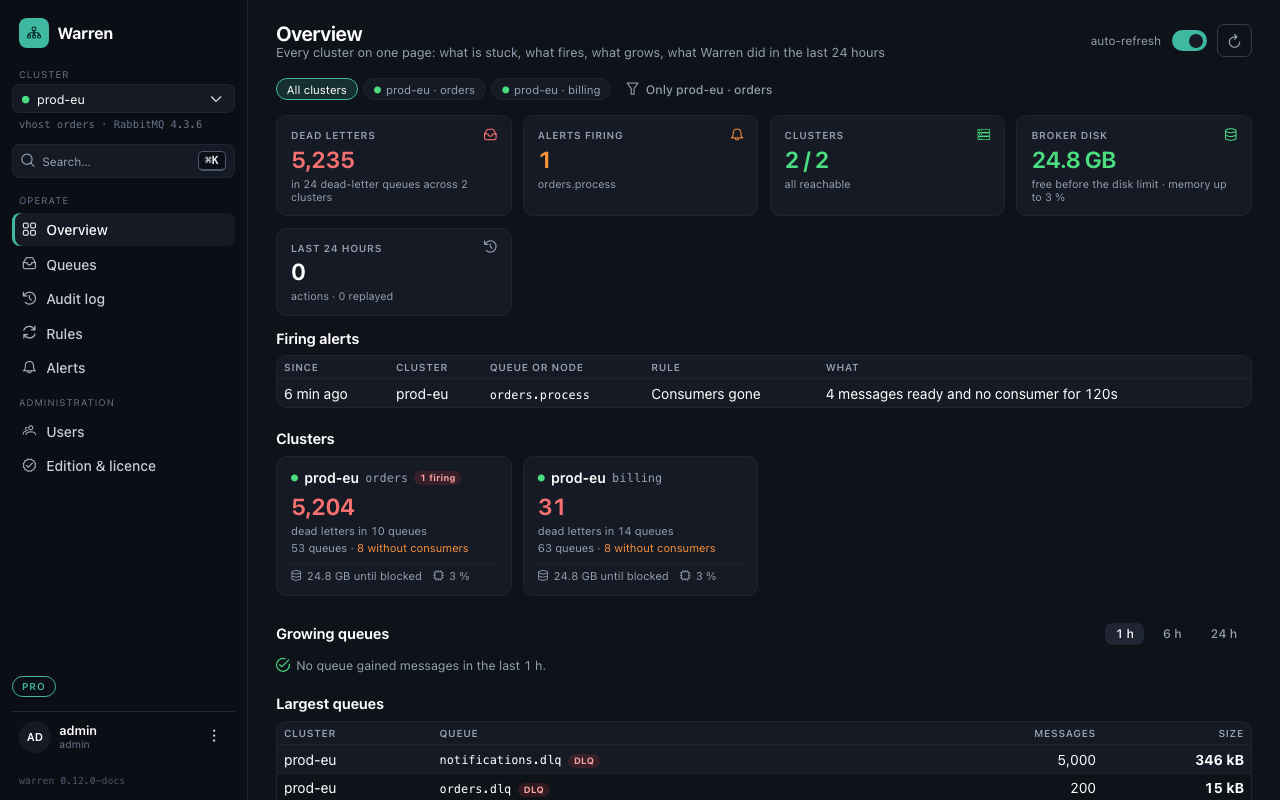Click the Consumers gone rule cell
The image size is (1280, 800).
[706, 394]
